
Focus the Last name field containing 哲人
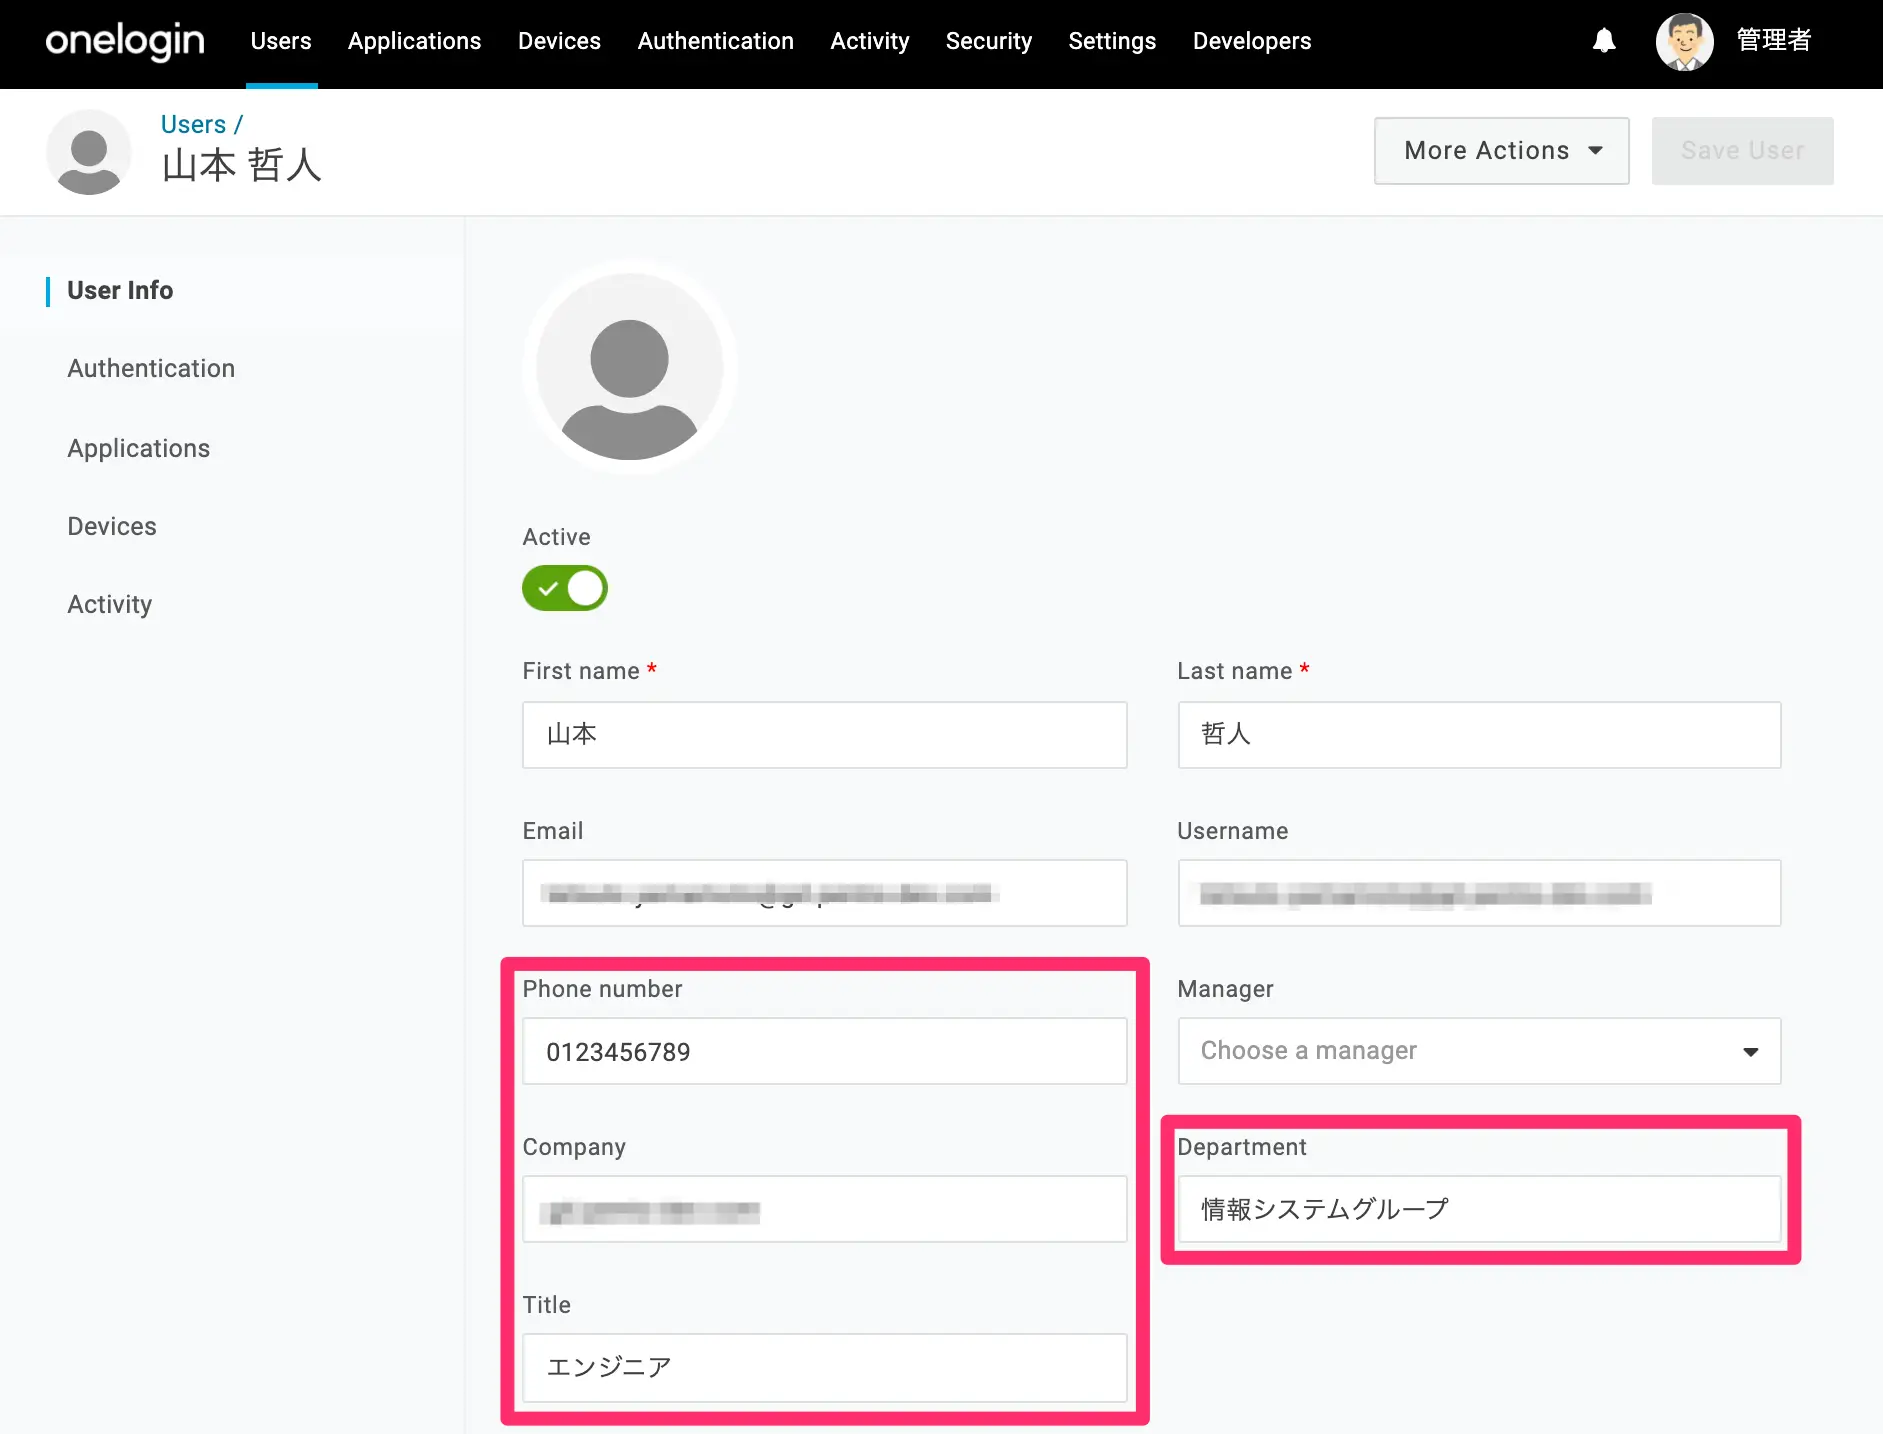[1479, 735]
